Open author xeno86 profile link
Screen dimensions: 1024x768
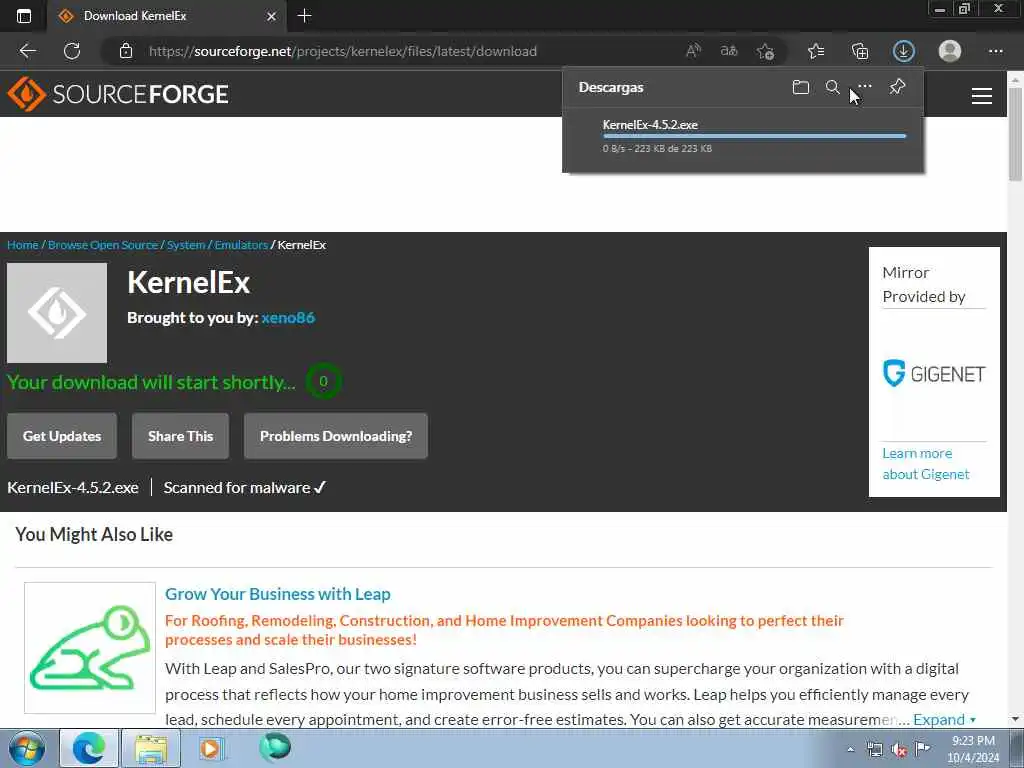click(x=288, y=318)
